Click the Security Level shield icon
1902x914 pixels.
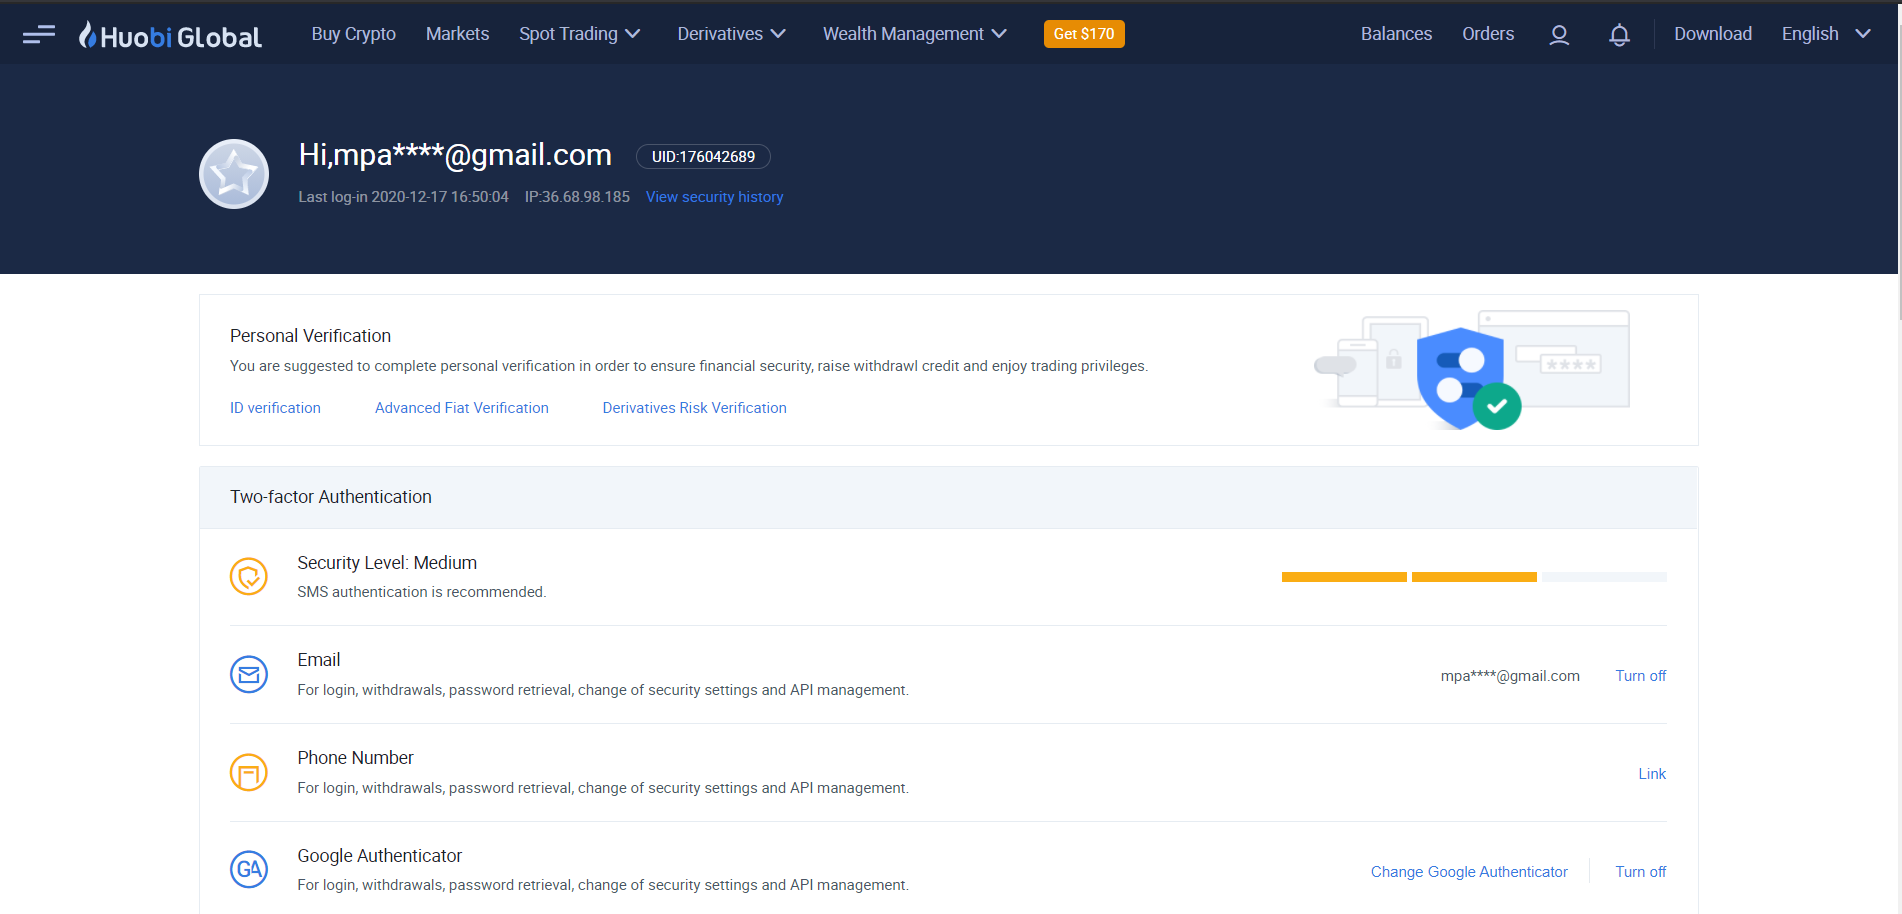pos(249,577)
